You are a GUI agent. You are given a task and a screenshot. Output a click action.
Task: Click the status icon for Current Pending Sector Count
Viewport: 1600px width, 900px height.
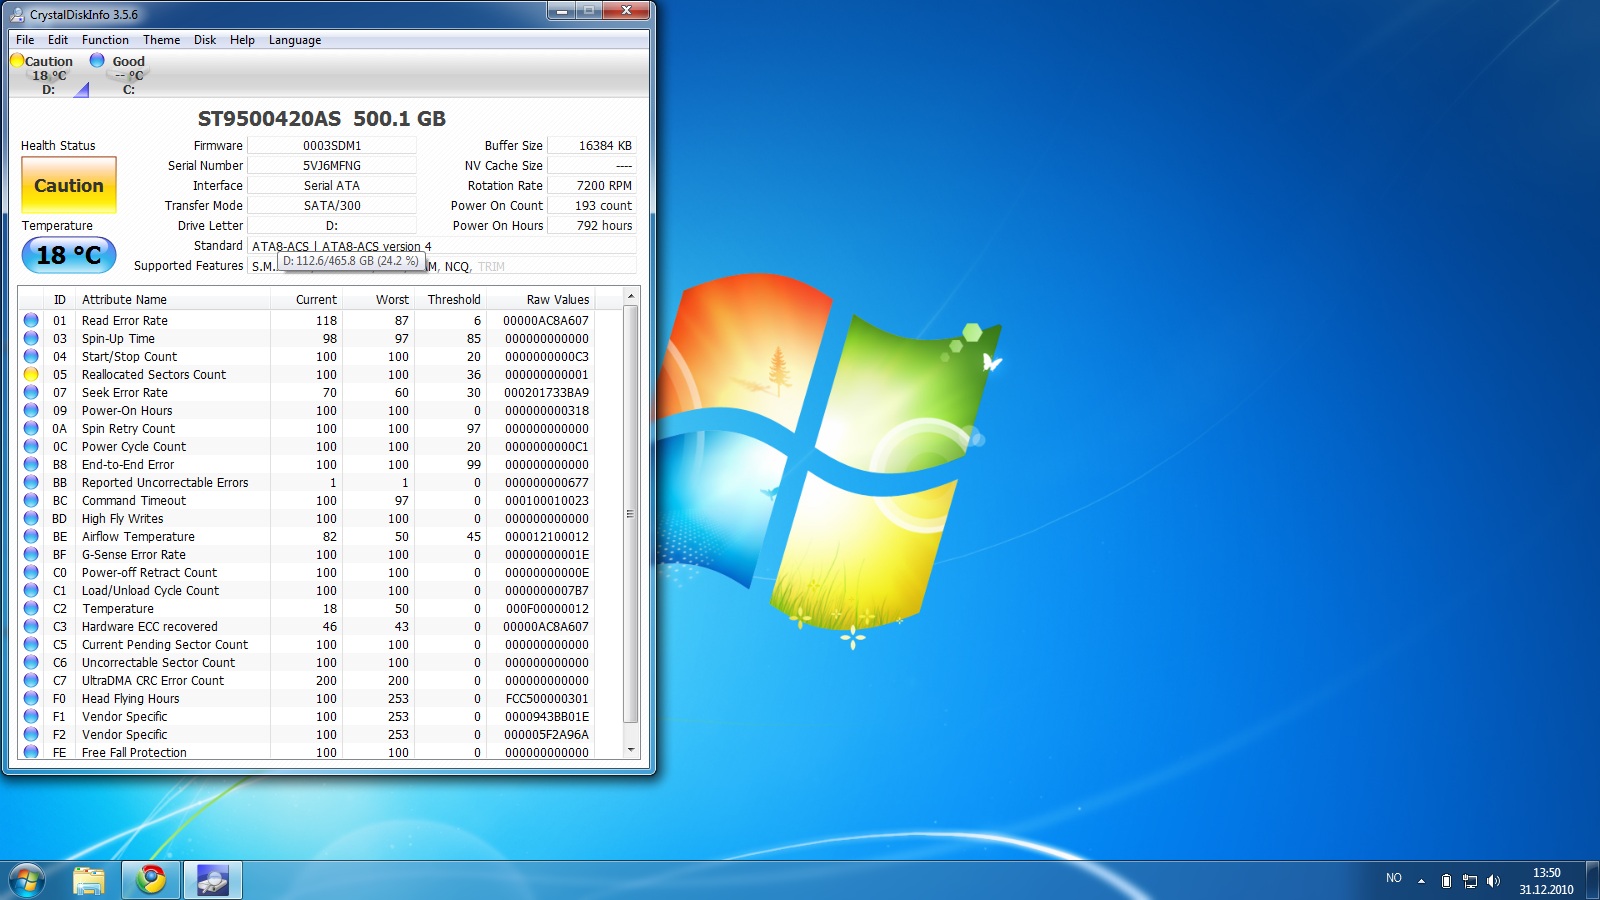tap(31, 644)
